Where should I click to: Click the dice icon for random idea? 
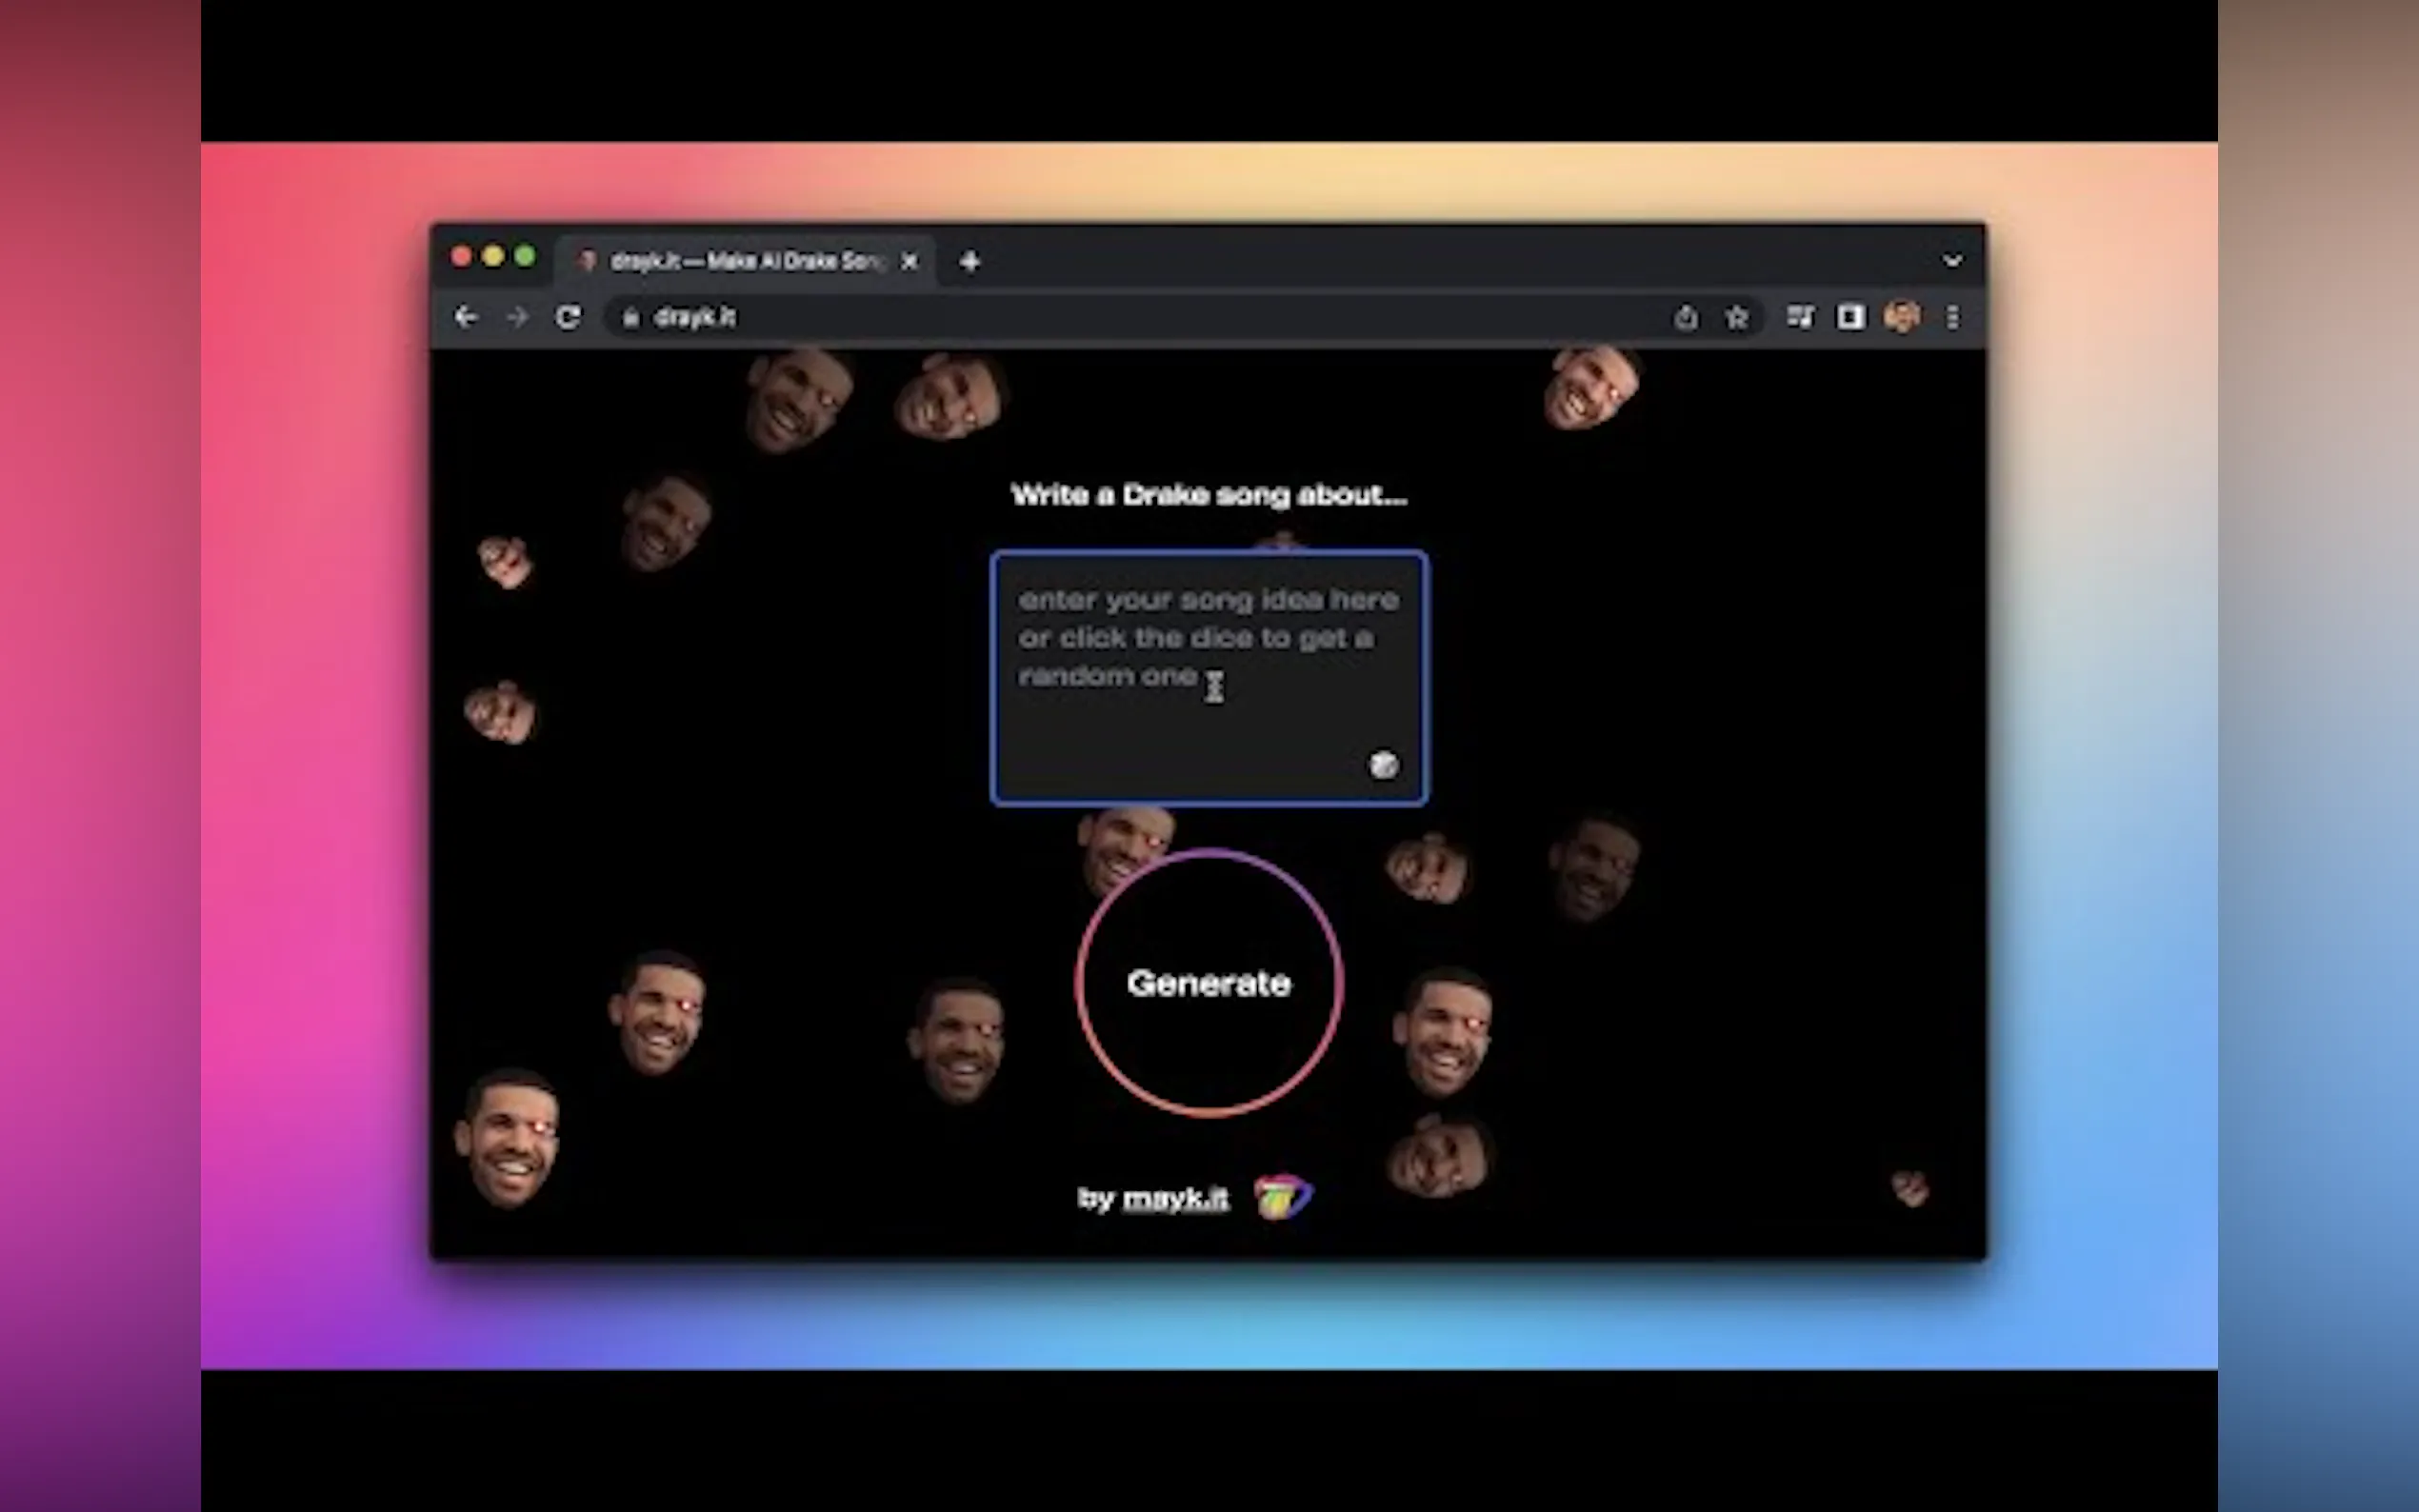pos(1383,765)
